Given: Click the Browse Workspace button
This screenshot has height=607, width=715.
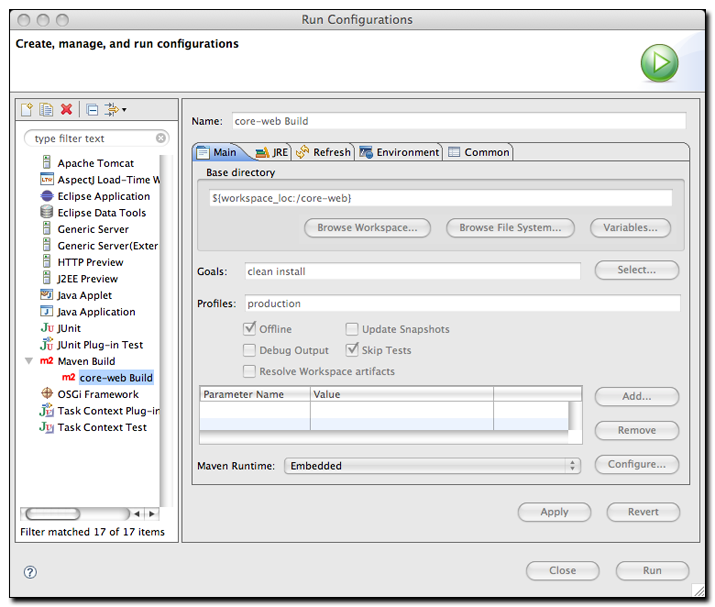Looking at the screenshot, I should (x=367, y=228).
